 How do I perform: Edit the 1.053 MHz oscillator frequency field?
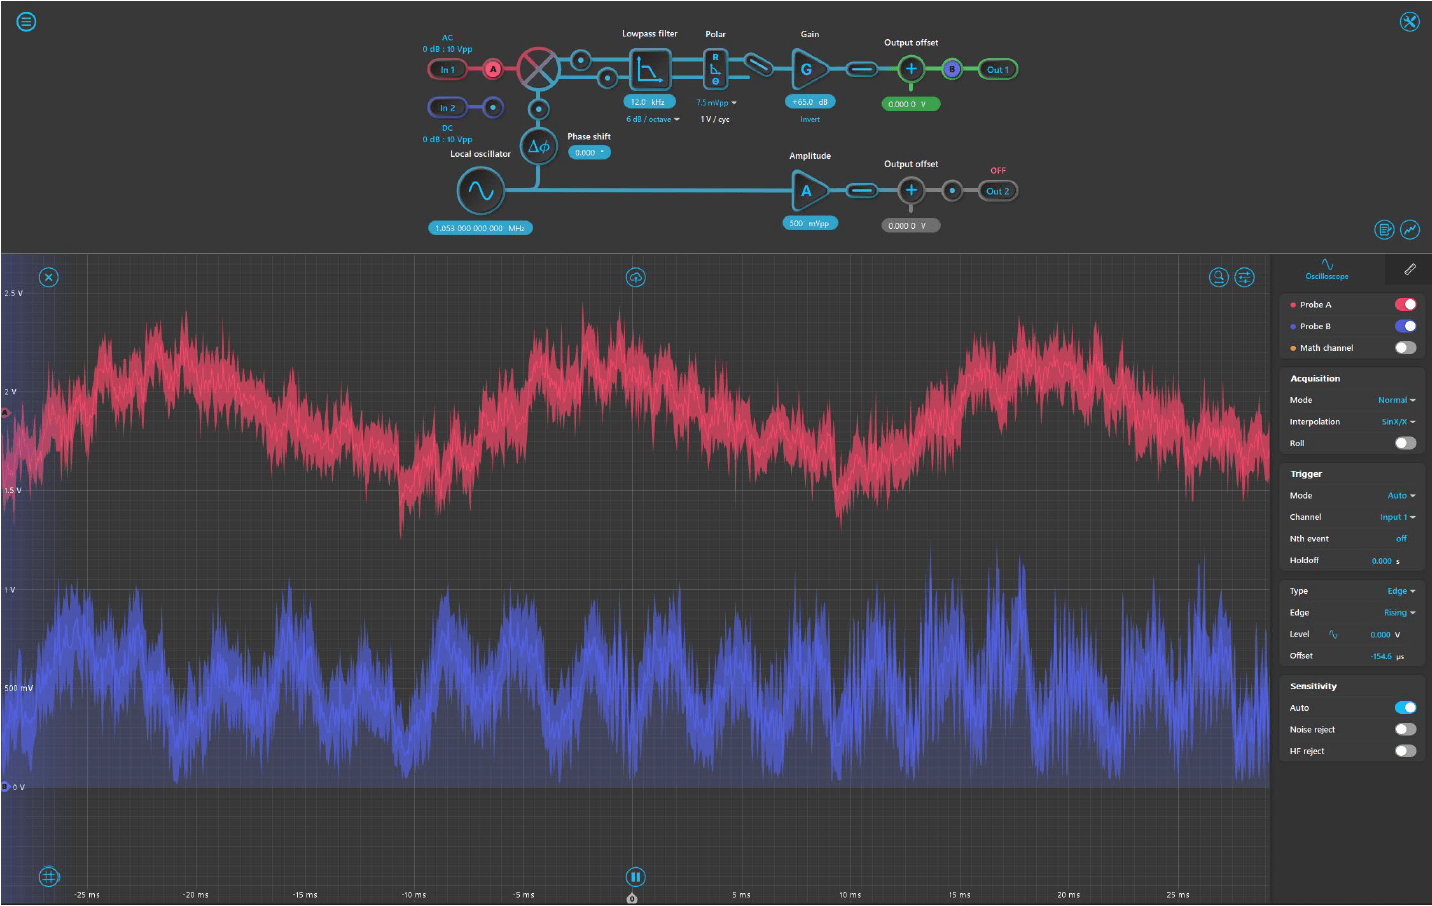[x=480, y=228]
